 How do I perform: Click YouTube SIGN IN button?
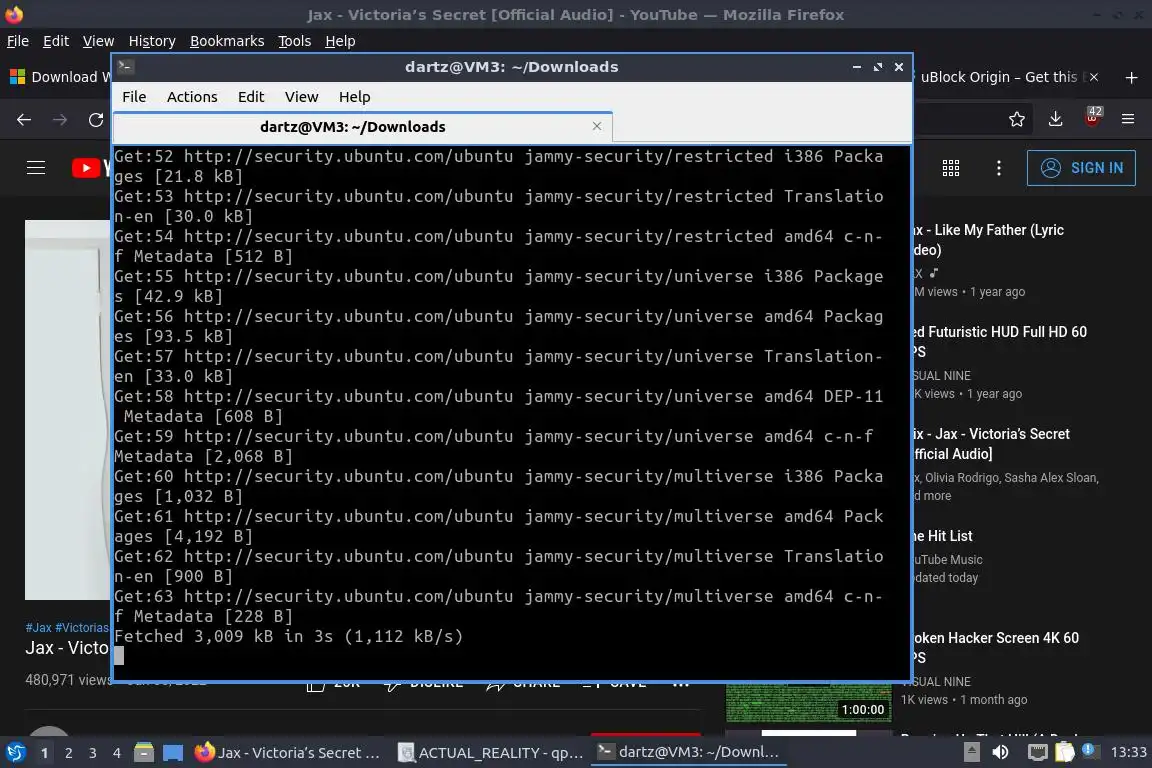(x=1081, y=168)
